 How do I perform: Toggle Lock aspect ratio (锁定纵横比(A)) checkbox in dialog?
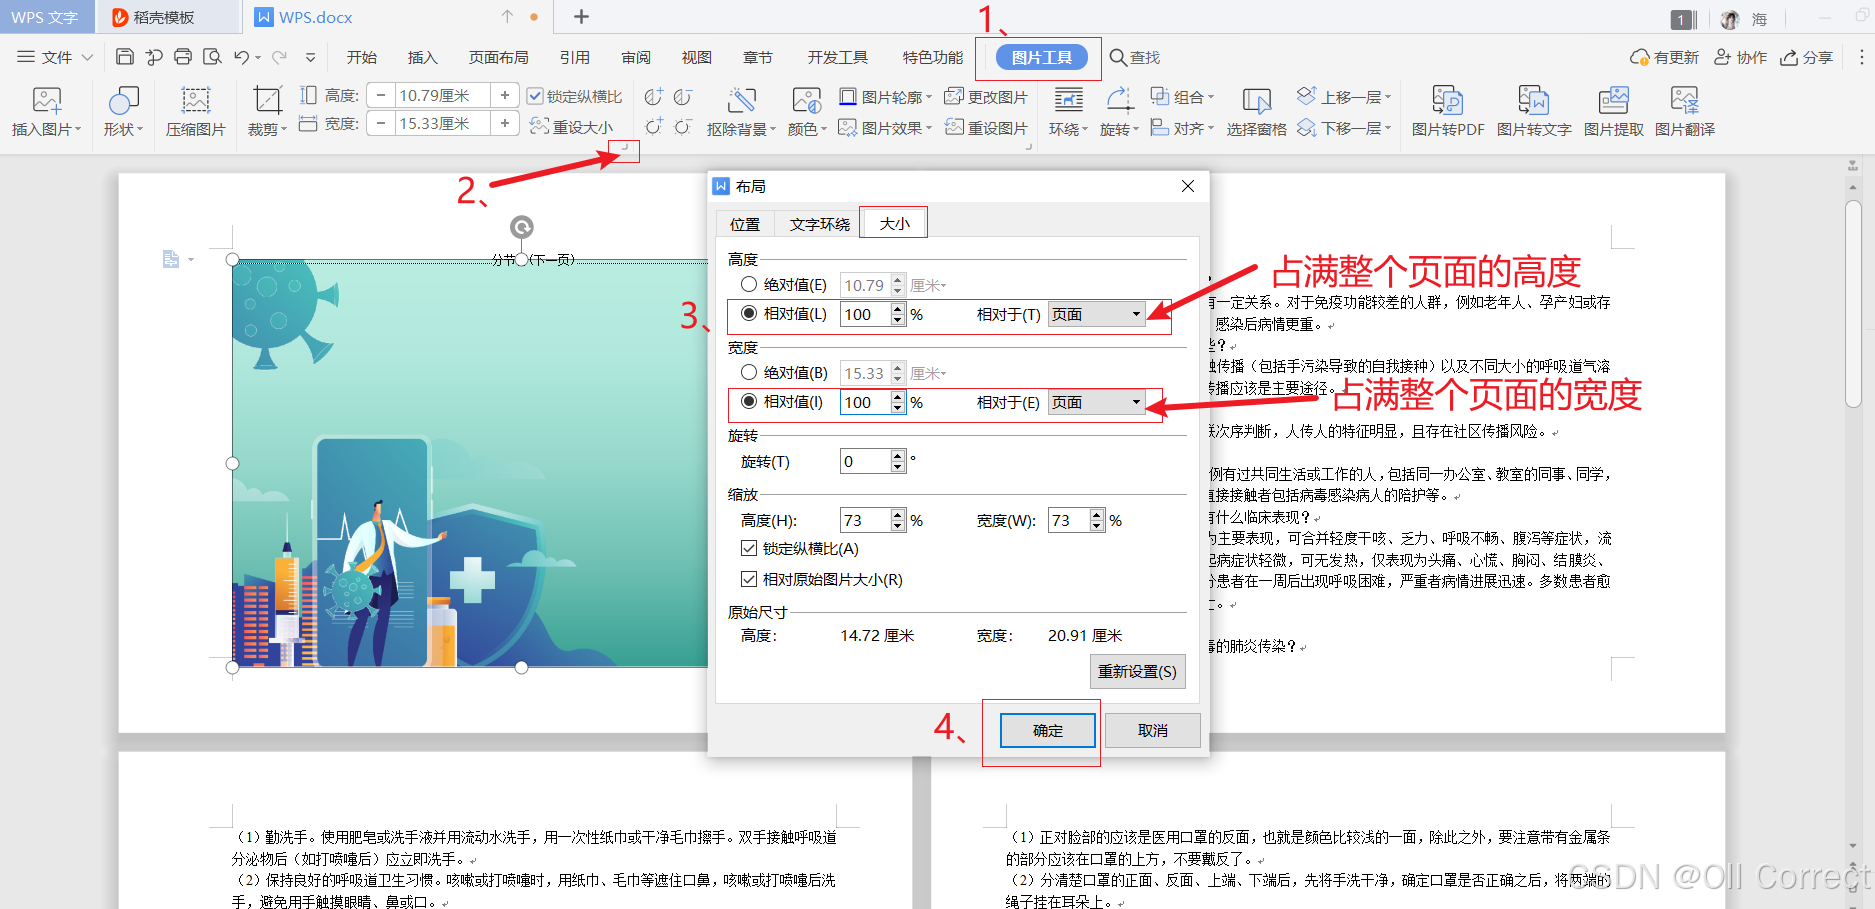749,548
